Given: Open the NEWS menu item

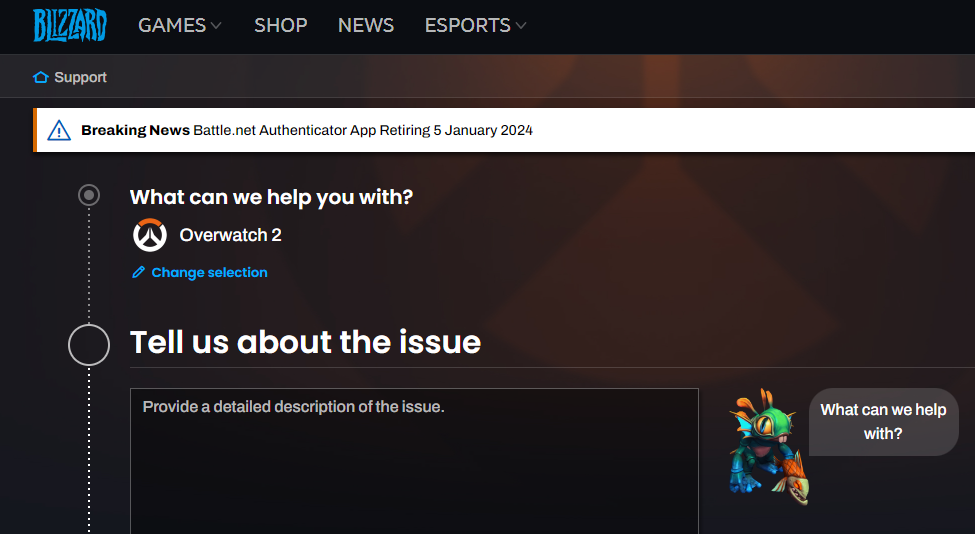Looking at the screenshot, I should [x=366, y=25].
